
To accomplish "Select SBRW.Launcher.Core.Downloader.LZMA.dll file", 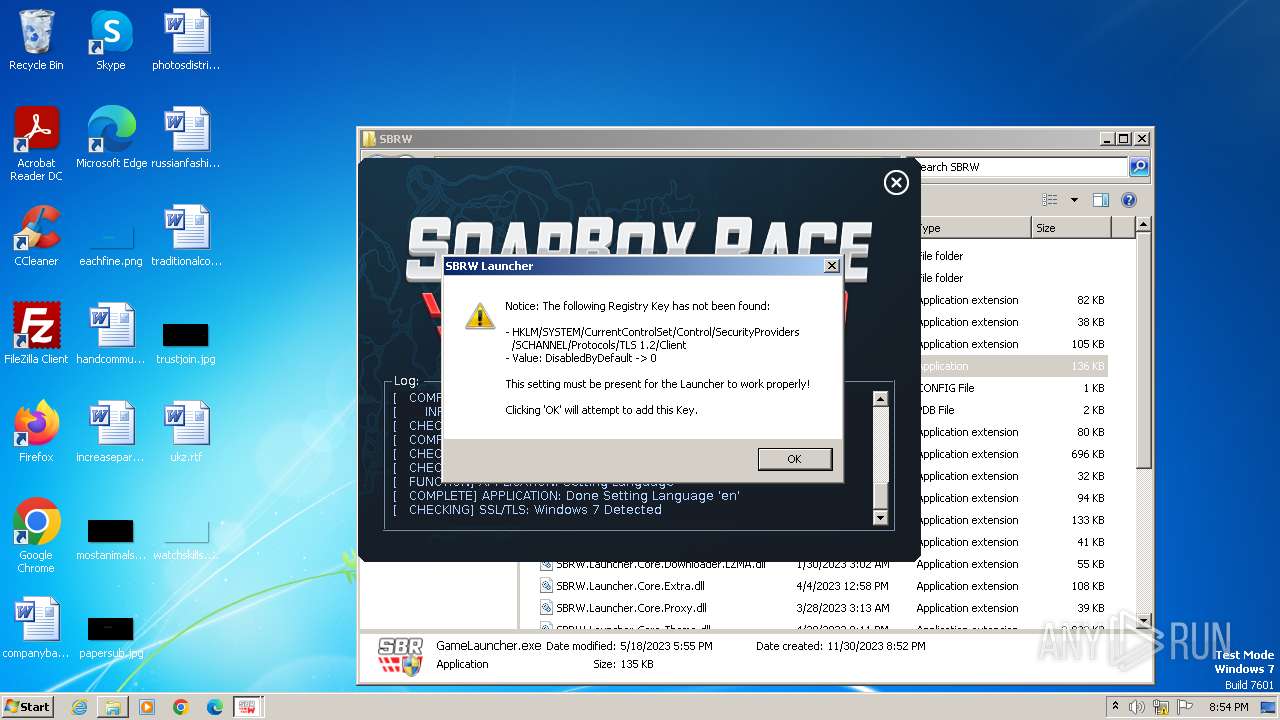I will click(x=661, y=564).
